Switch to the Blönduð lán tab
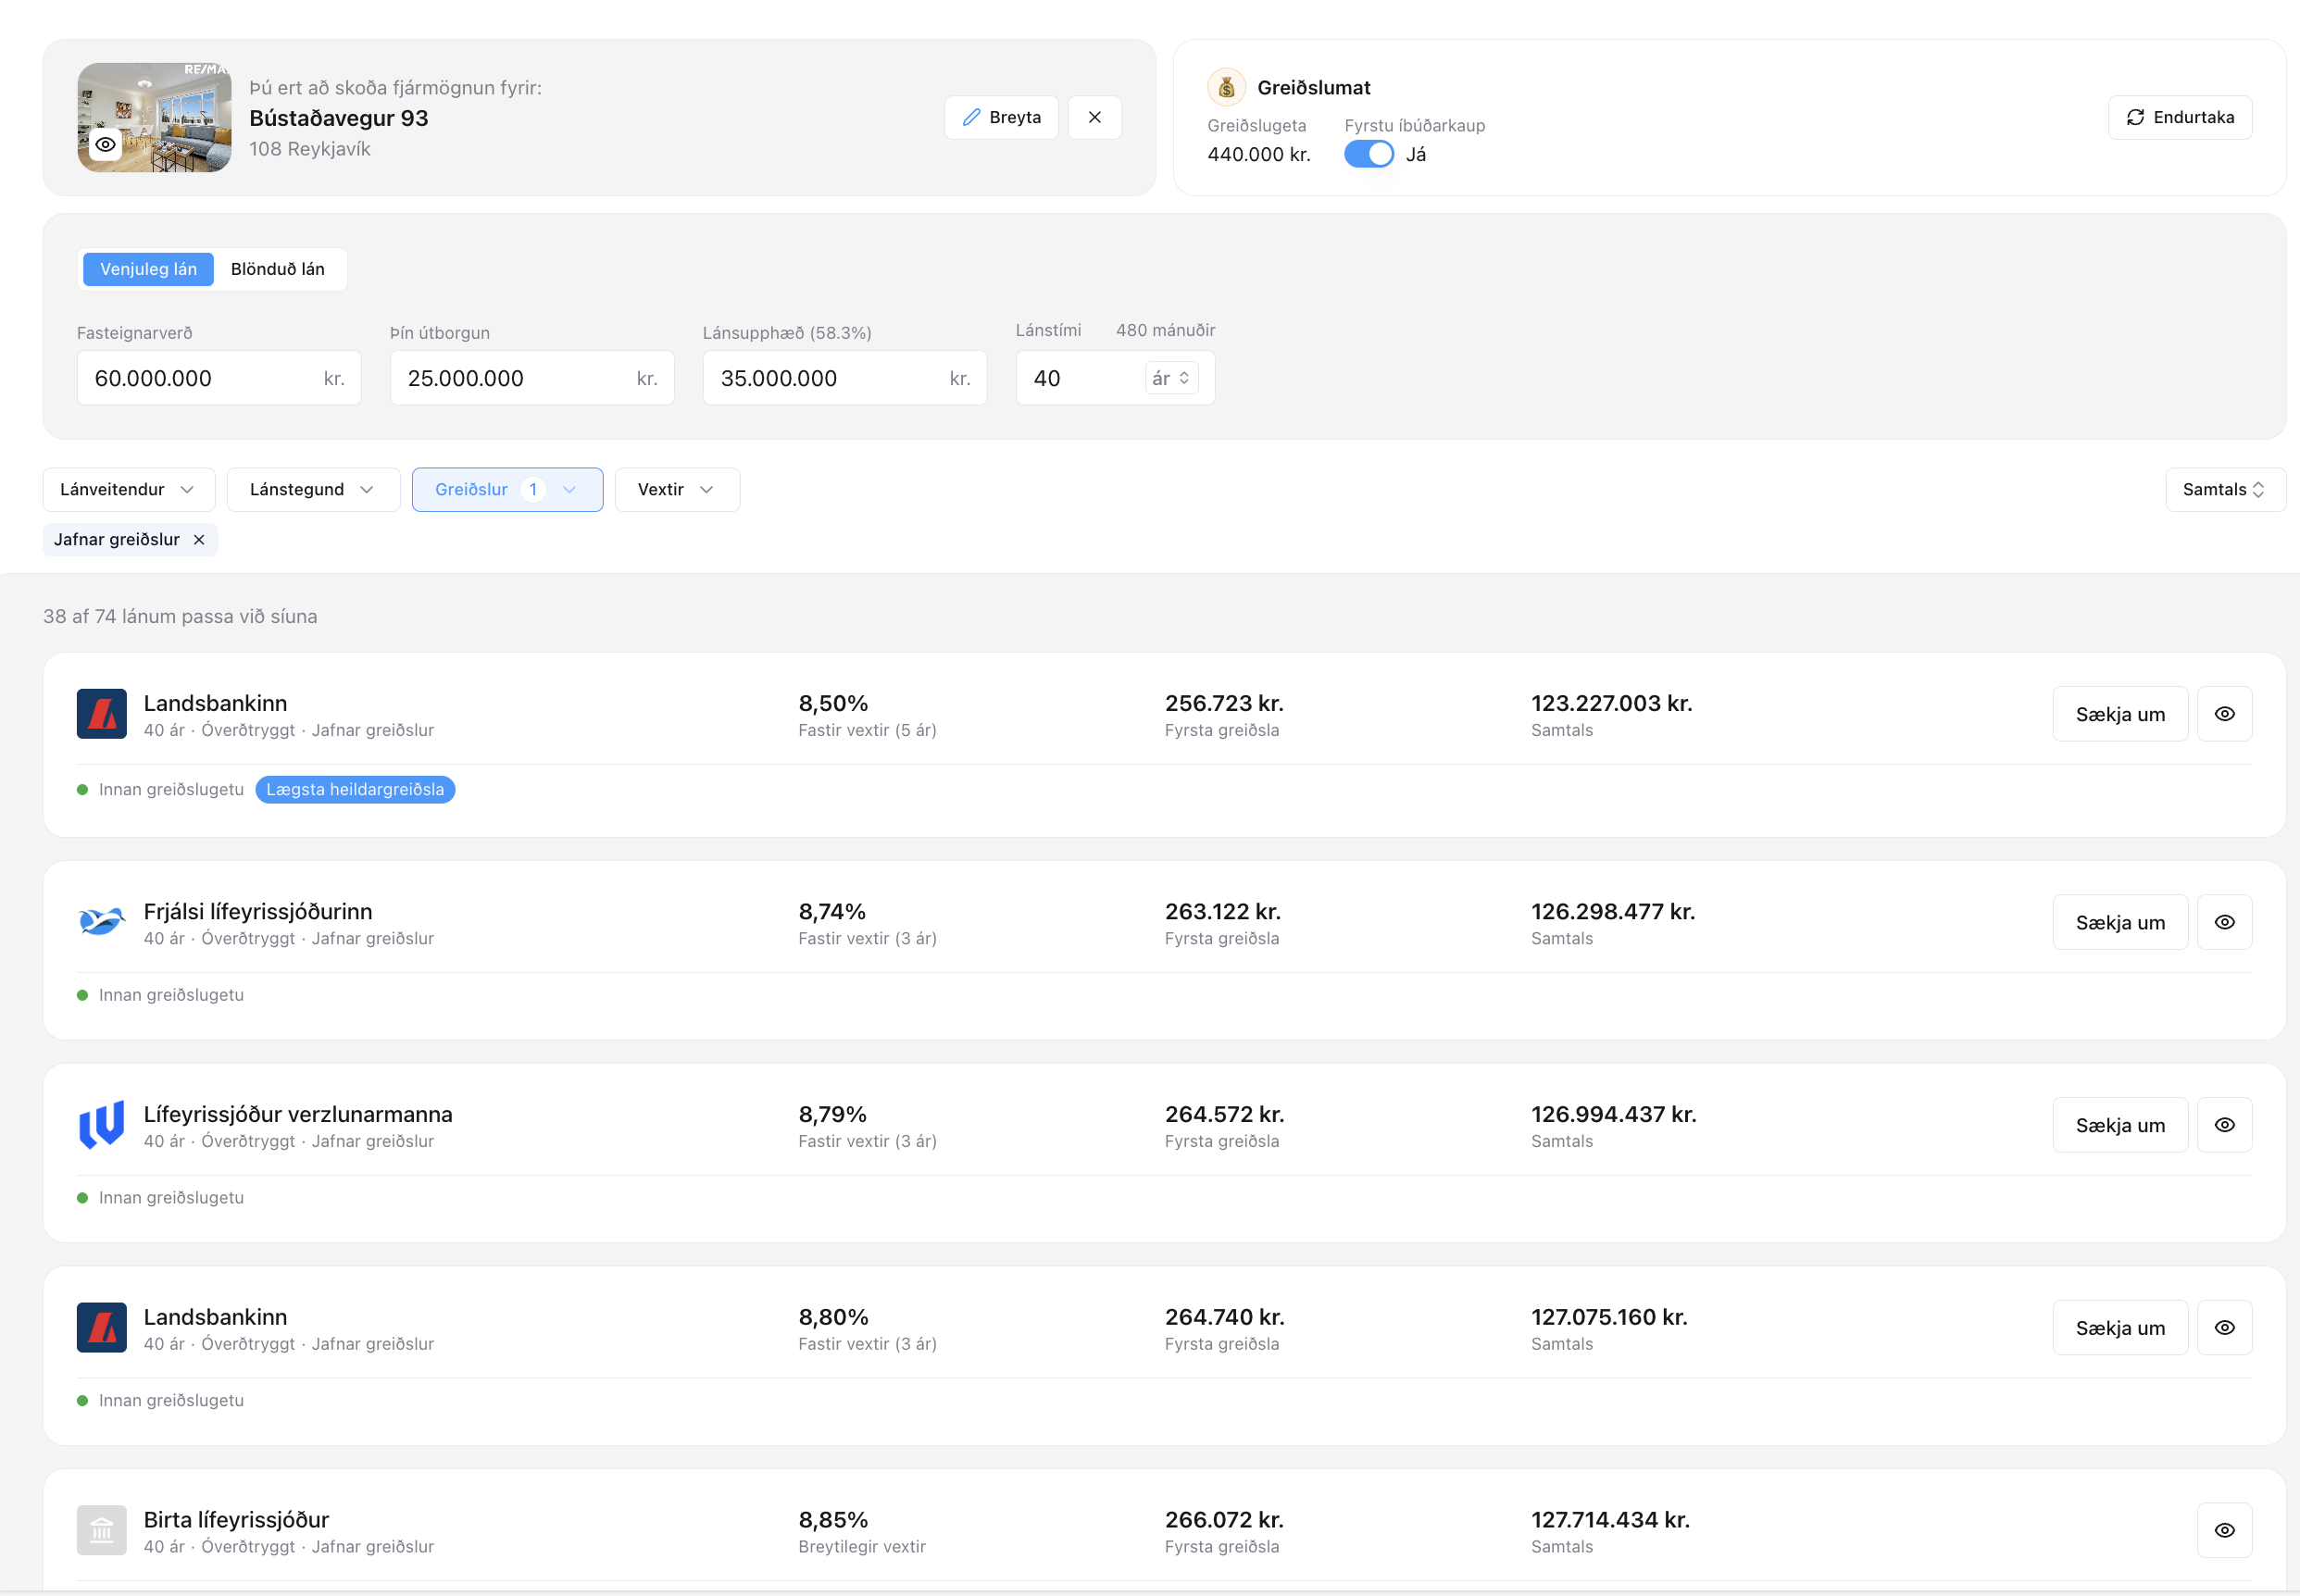Viewport: 2300px width, 1596px height. coord(278,269)
